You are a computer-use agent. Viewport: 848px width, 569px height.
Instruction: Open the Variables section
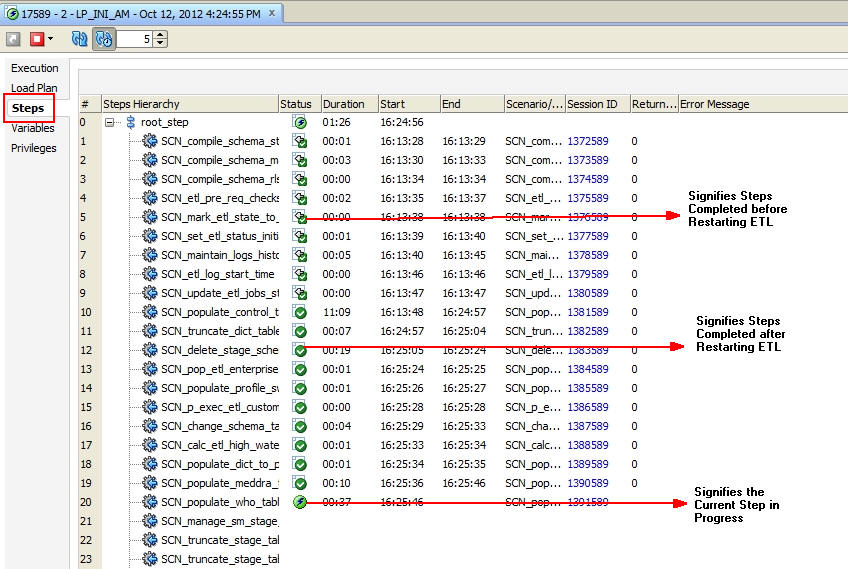coord(32,128)
